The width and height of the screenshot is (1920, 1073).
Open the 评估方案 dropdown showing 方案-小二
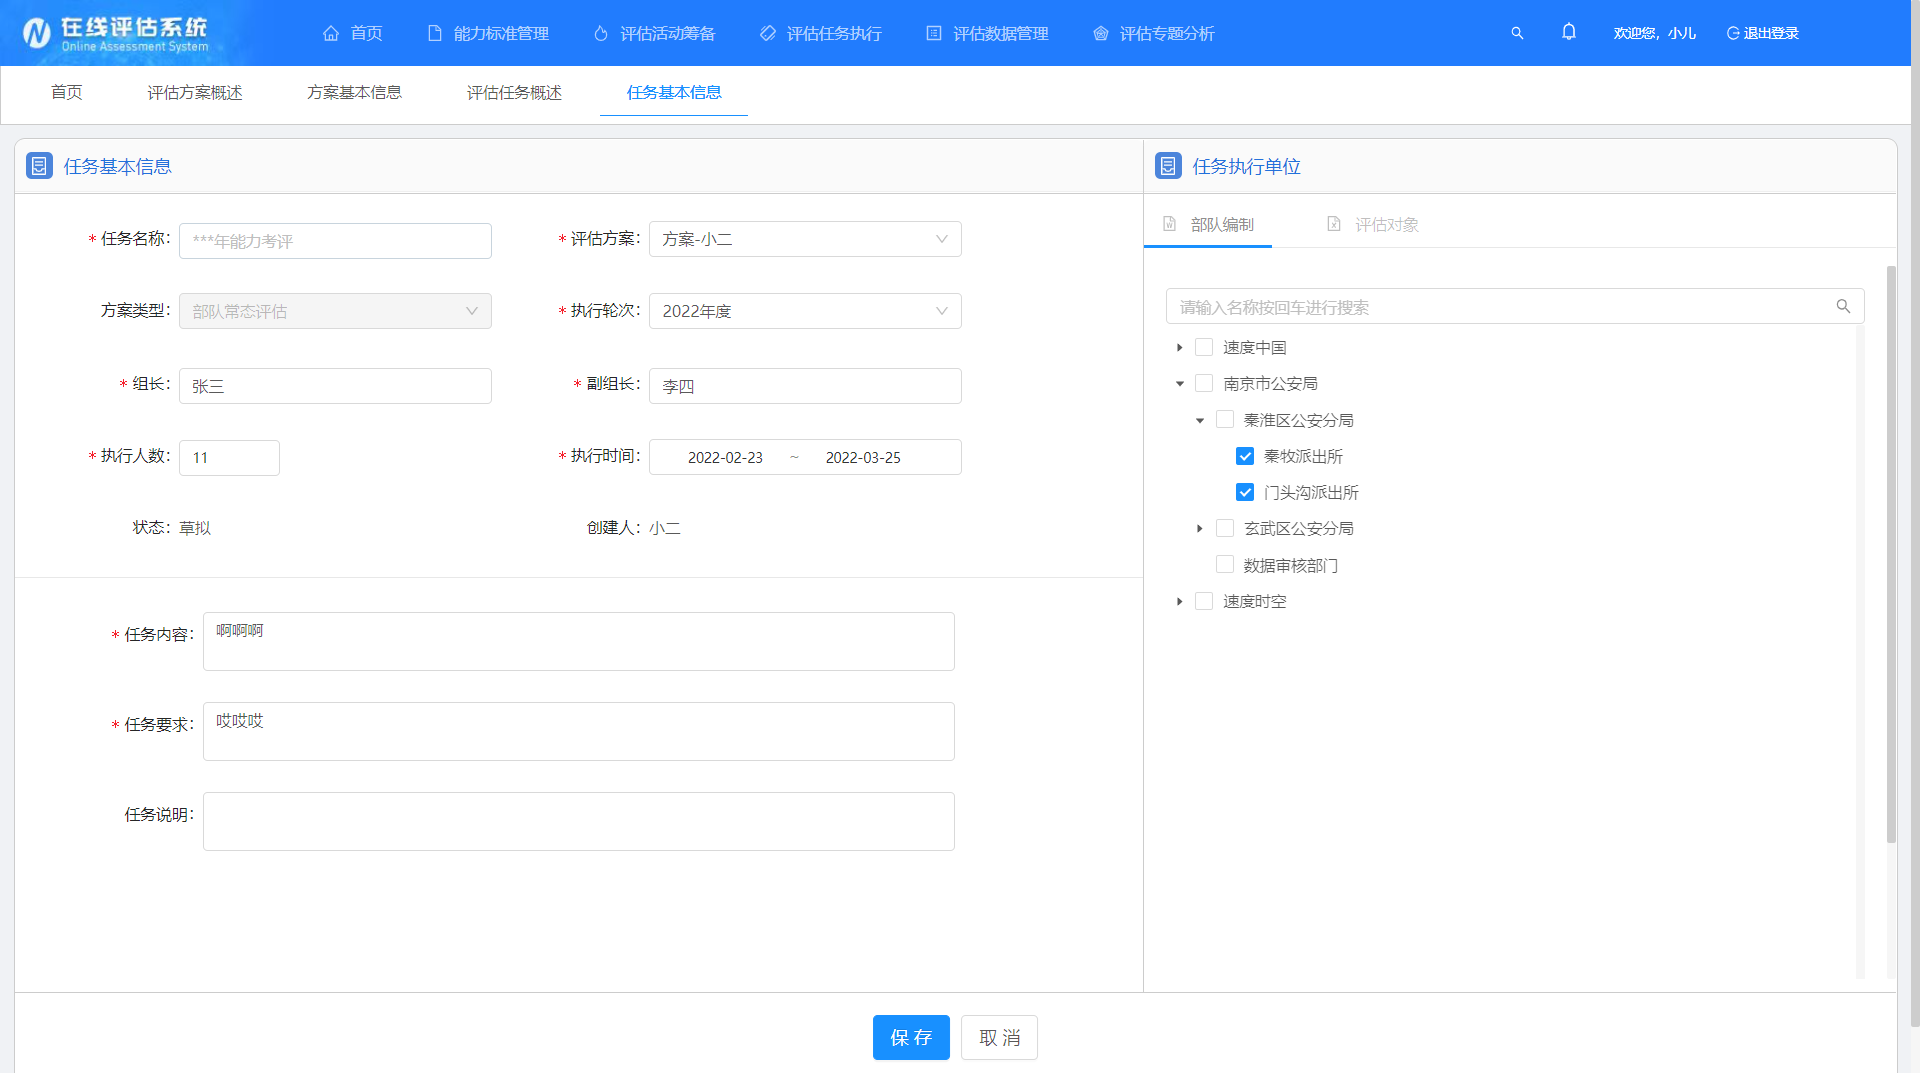(805, 239)
